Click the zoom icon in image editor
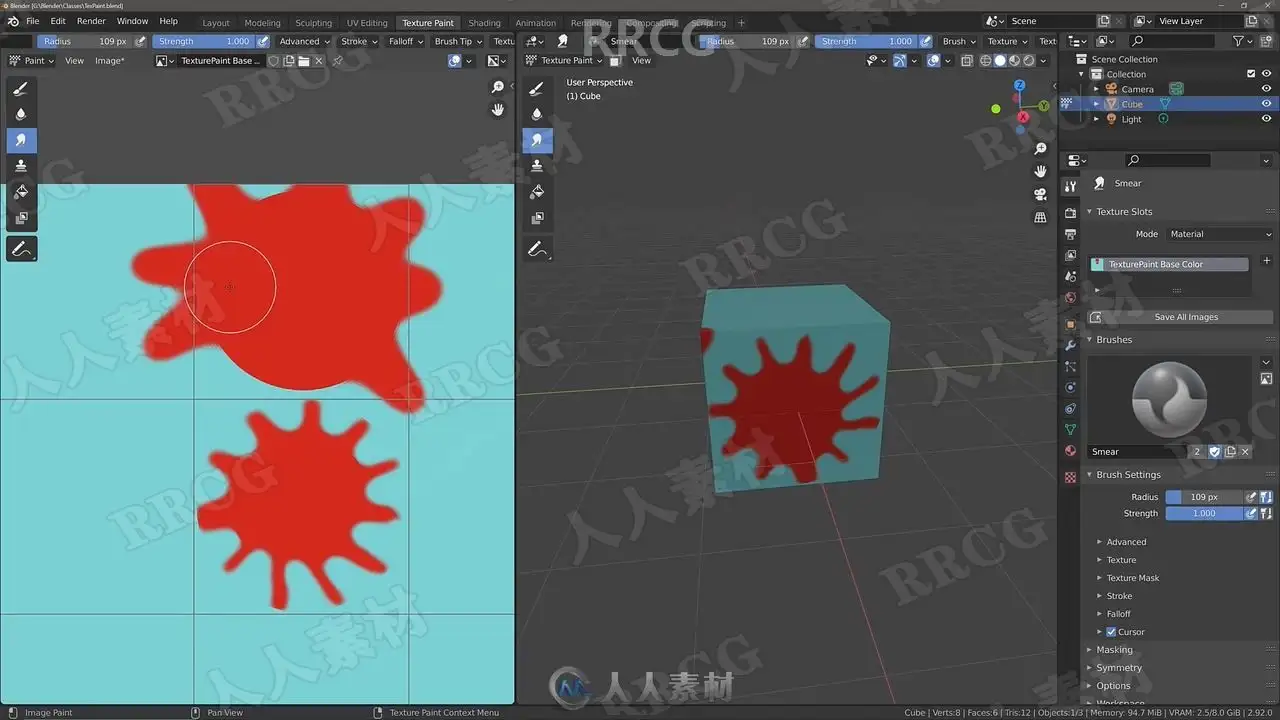The width and height of the screenshot is (1280, 720). 498,88
